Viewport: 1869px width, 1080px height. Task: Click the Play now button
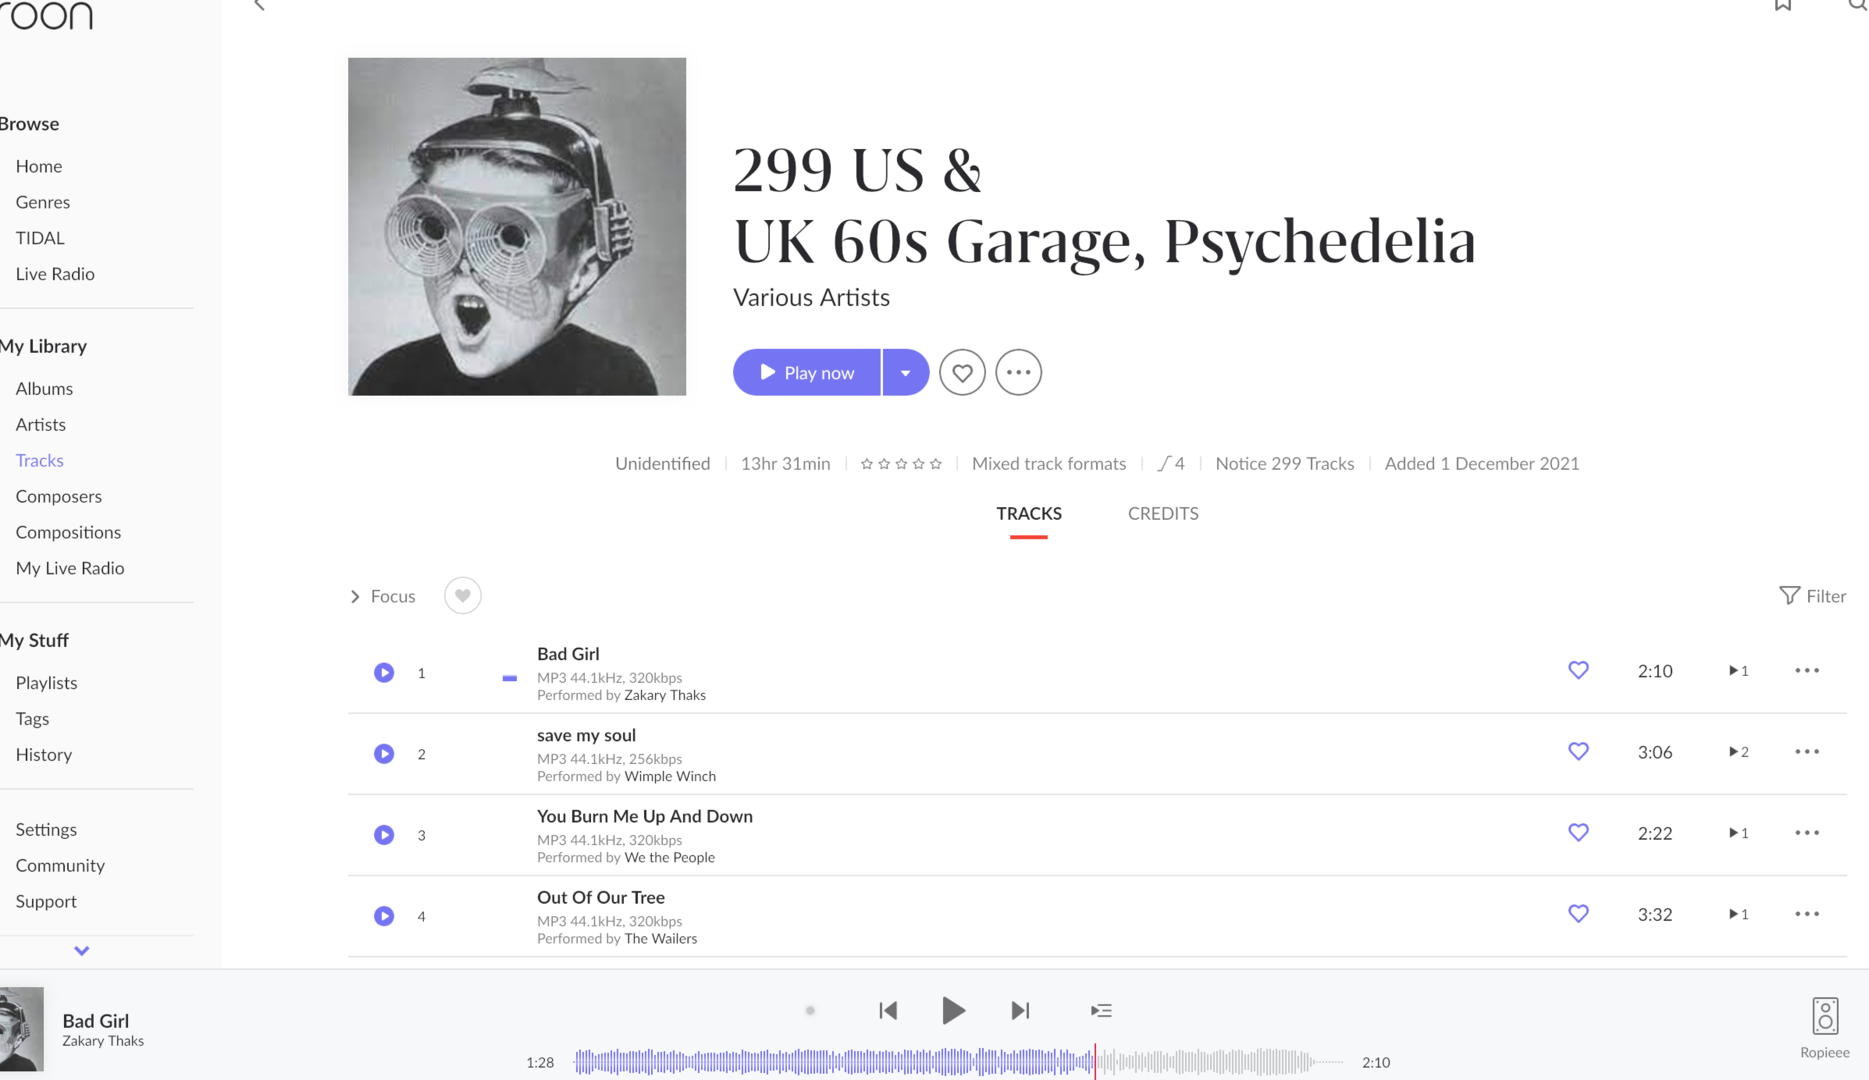[x=807, y=372]
